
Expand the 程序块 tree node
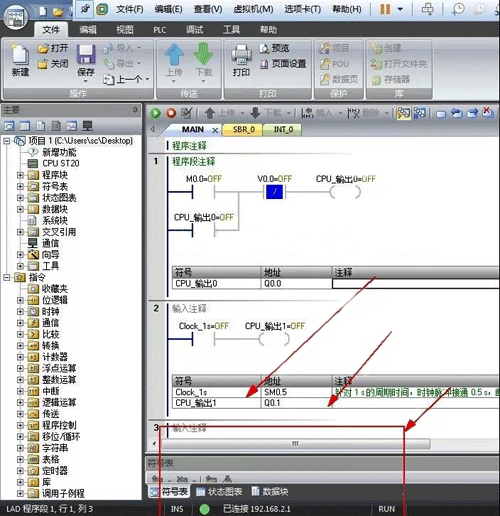[x=20, y=175]
